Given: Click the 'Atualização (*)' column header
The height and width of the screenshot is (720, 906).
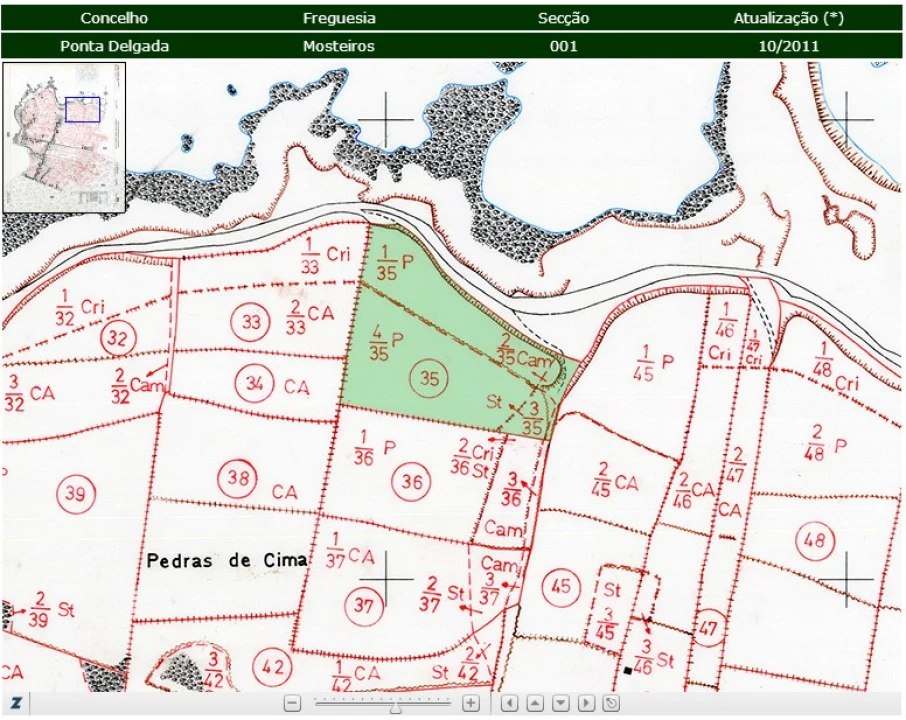Looking at the screenshot, I should click(788, 18).
